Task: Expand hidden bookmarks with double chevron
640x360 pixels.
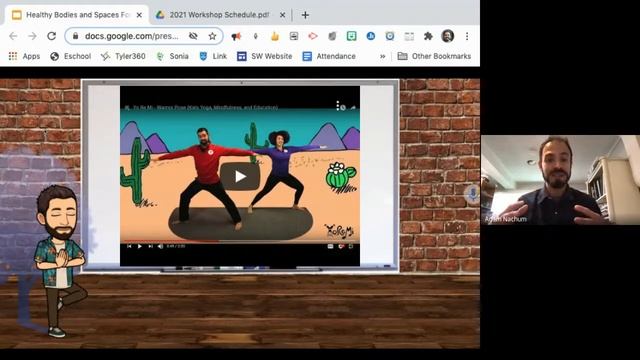Action: point(382,56)
